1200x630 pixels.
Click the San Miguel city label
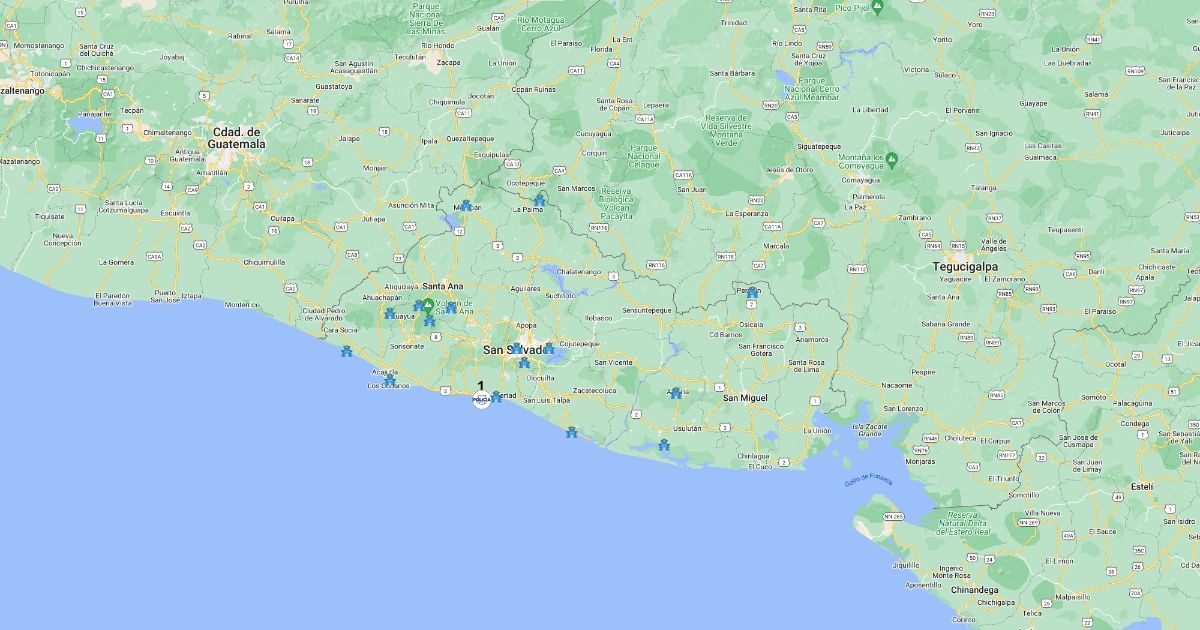tap(745, 398)
